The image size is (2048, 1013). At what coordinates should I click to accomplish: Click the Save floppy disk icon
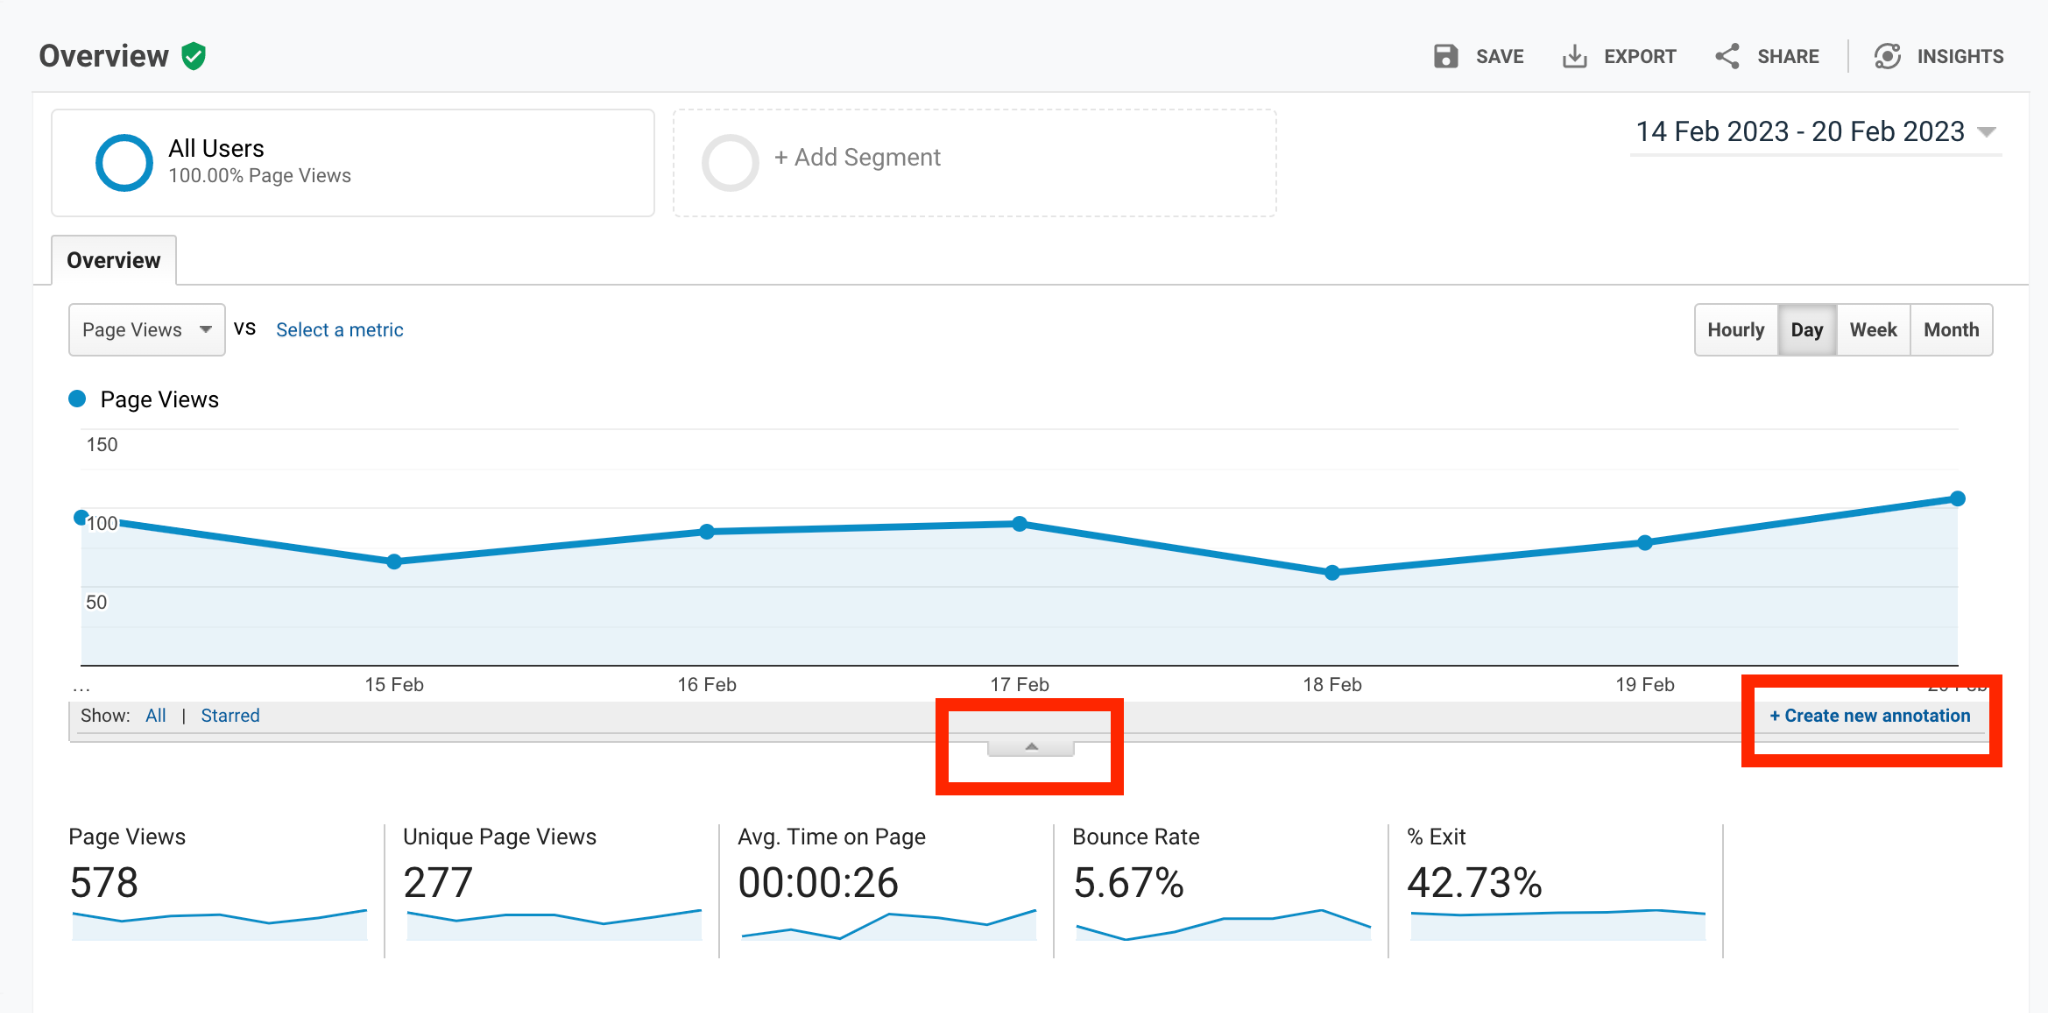1445,56
